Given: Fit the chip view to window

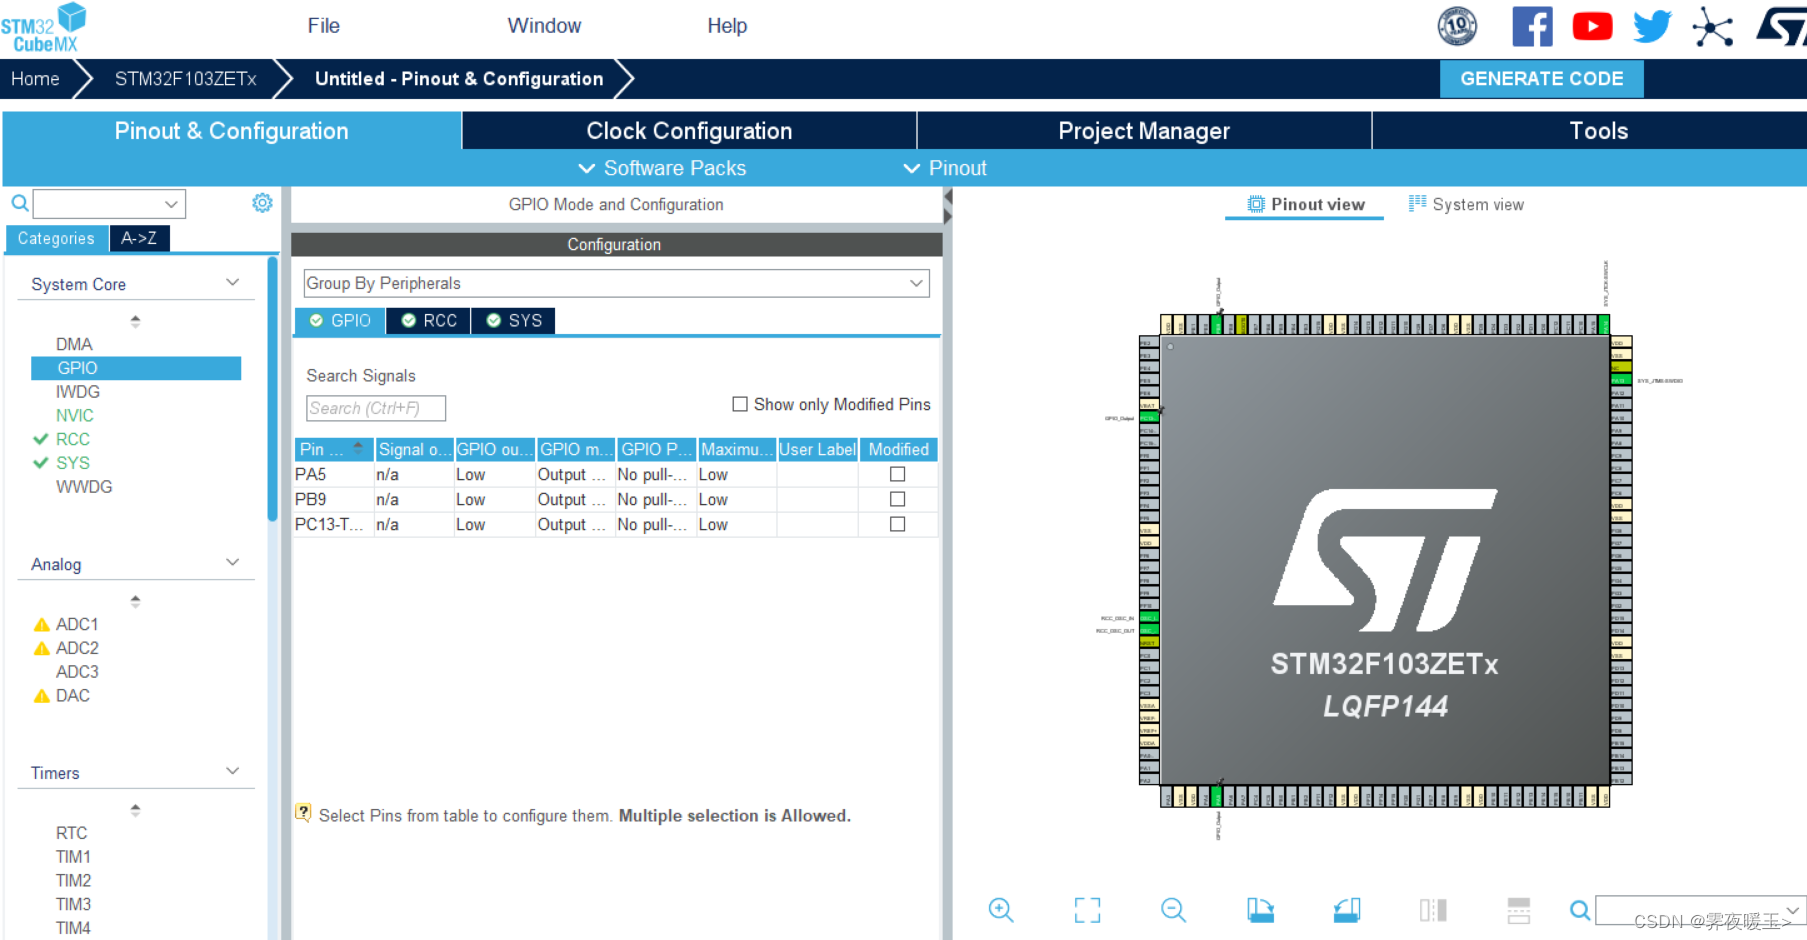Looking at the screenshot, I should 1087,909.
